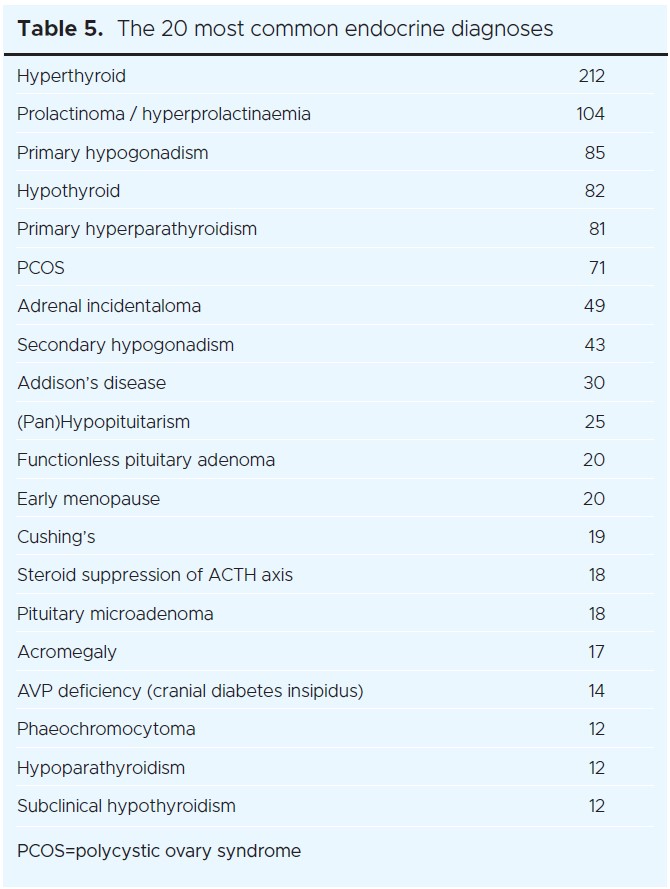Click Steroid suppression of ACTH axis

(155, 575)
